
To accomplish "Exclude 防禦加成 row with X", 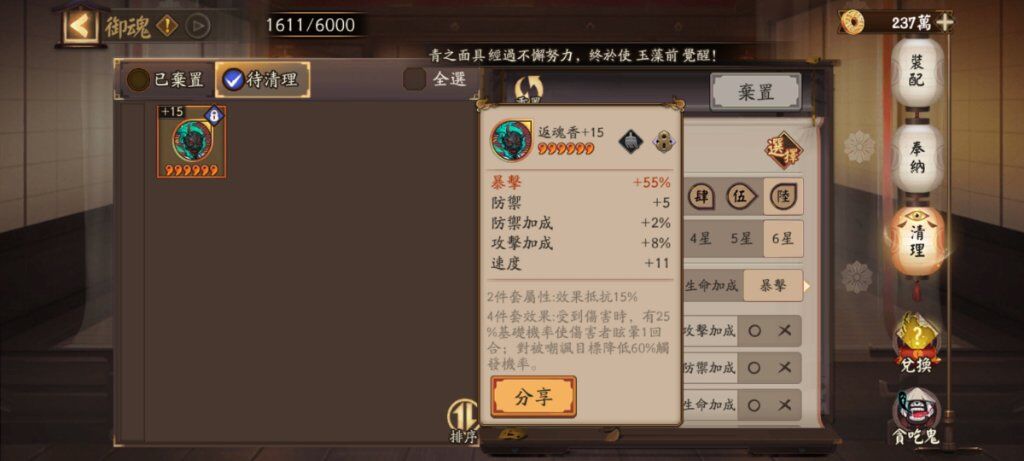I will click(785, 368).
